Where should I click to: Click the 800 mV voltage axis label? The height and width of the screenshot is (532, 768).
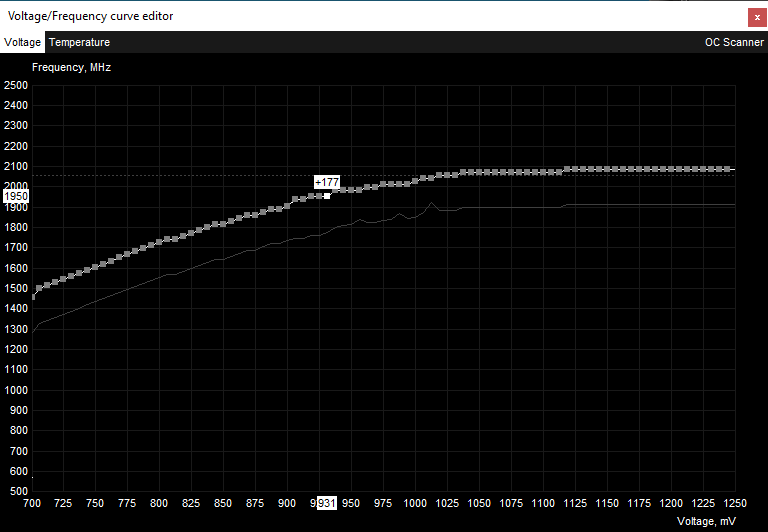click(159, 503)
